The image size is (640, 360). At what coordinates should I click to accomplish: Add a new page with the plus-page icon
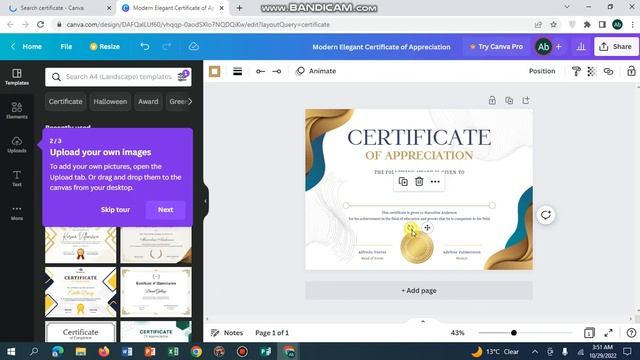point(526,100)
